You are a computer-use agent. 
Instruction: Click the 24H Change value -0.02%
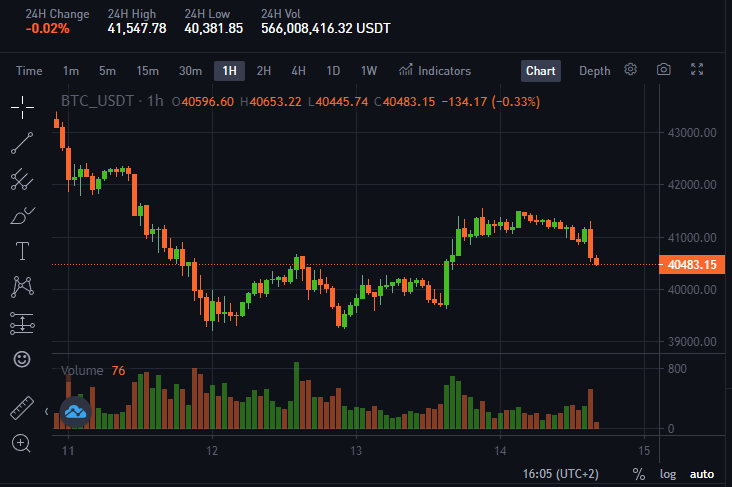pyautogui.click(x=47, y=28)
